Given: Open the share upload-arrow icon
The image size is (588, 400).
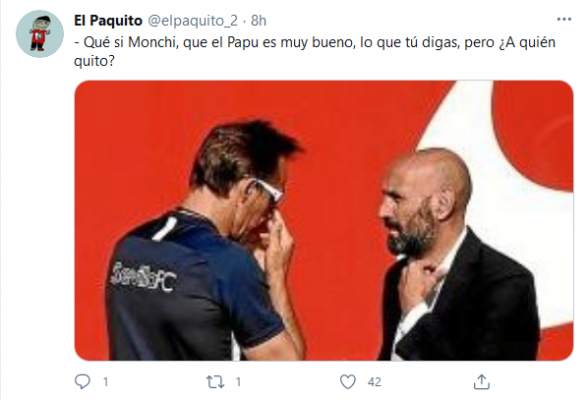Looking at the screenshot, I should (x=482, y=382).
